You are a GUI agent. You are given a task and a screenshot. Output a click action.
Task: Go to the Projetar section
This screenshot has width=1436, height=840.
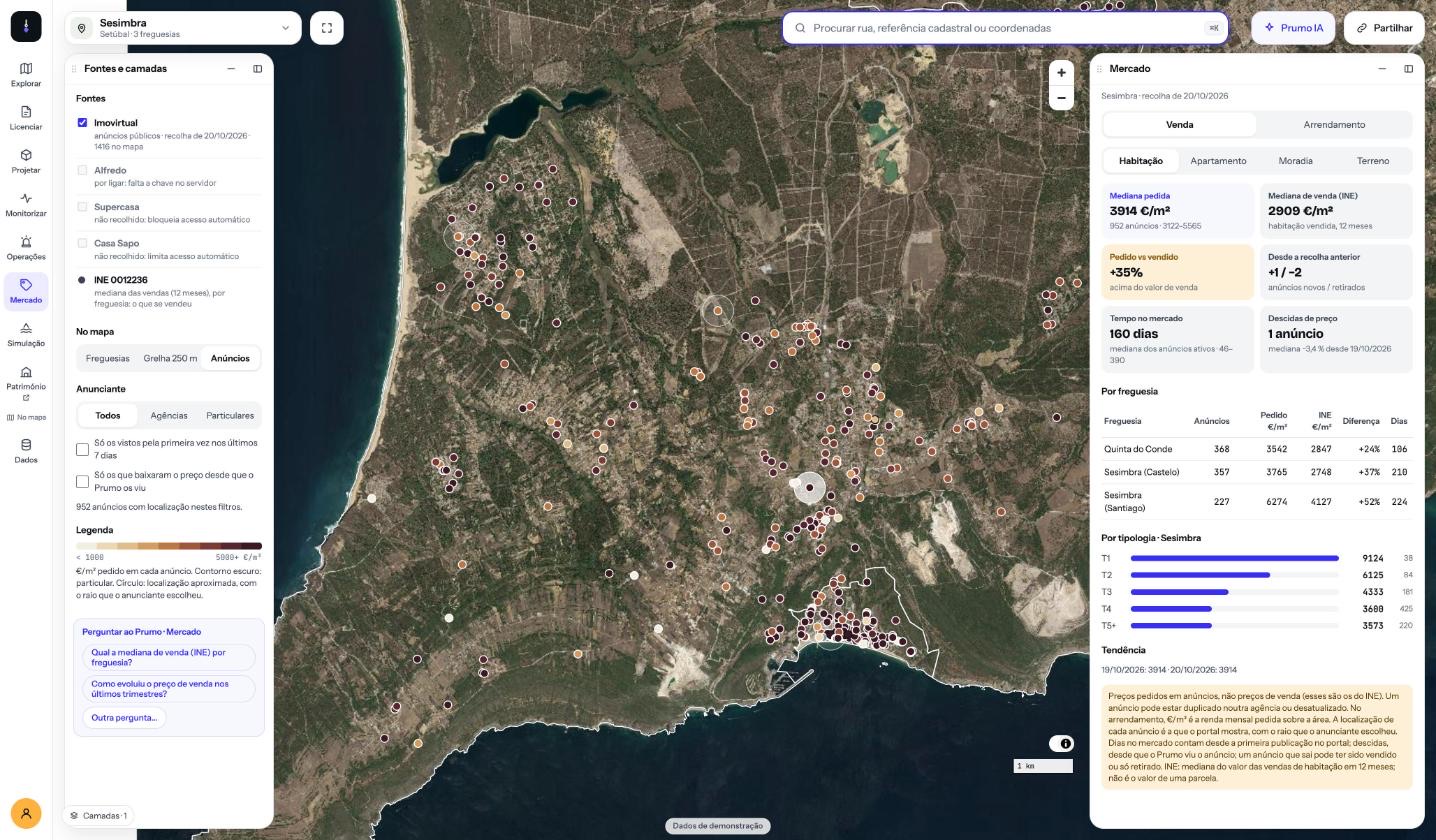(x=26, y=161)
